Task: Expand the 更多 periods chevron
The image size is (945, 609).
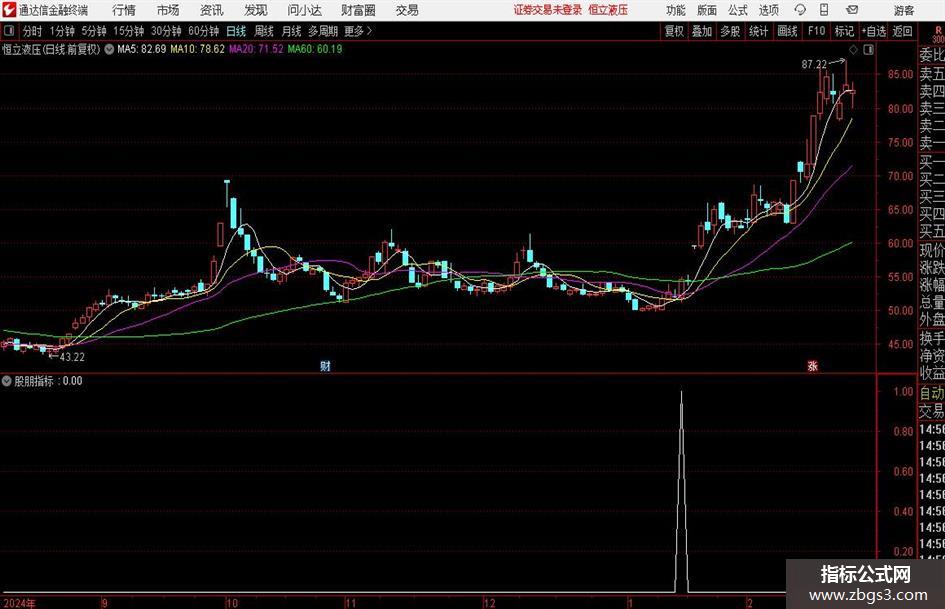Action: 370,31
